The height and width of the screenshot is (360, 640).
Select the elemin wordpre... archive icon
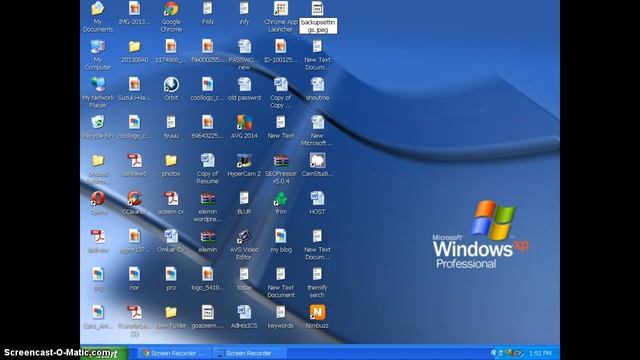pyautogui.click(x=207, y=198)
